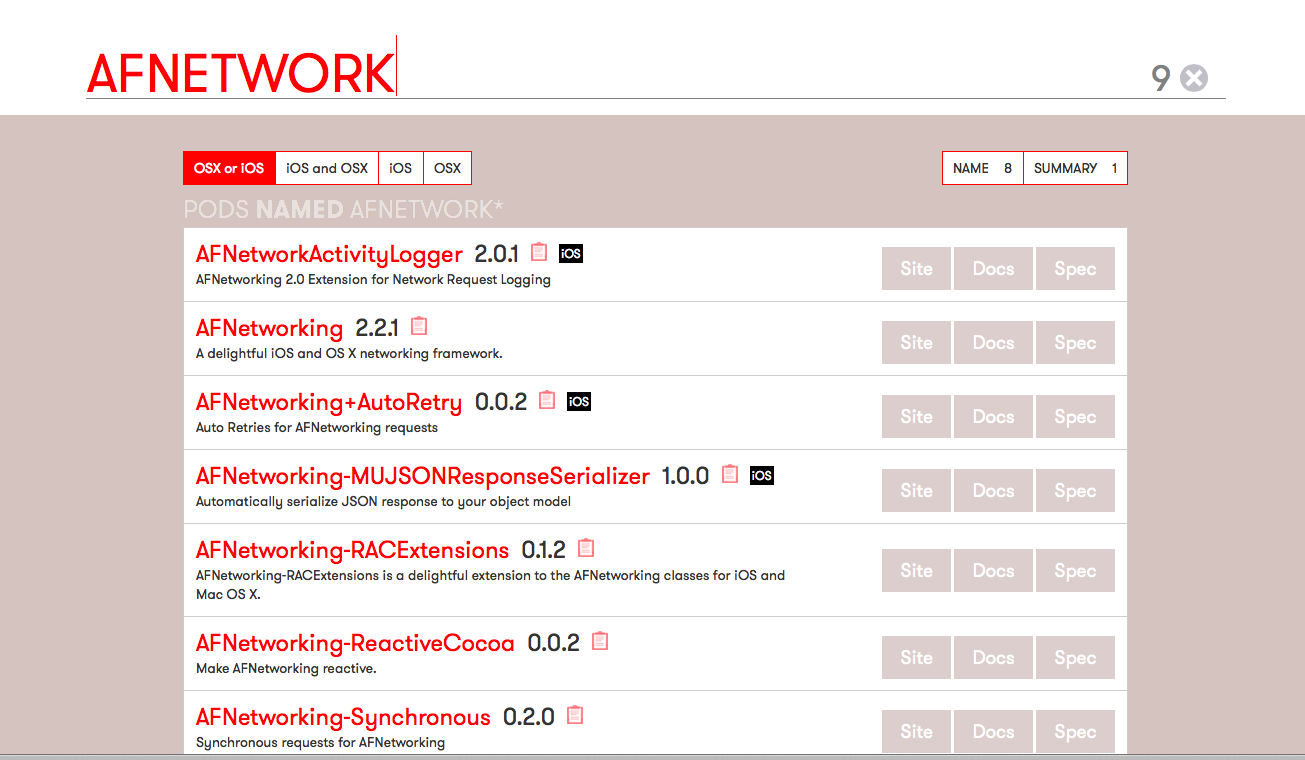Open Site for AFNetworking-MUJSONResponseSerializer
The image size is (1305, 760).
coord(916,491)
